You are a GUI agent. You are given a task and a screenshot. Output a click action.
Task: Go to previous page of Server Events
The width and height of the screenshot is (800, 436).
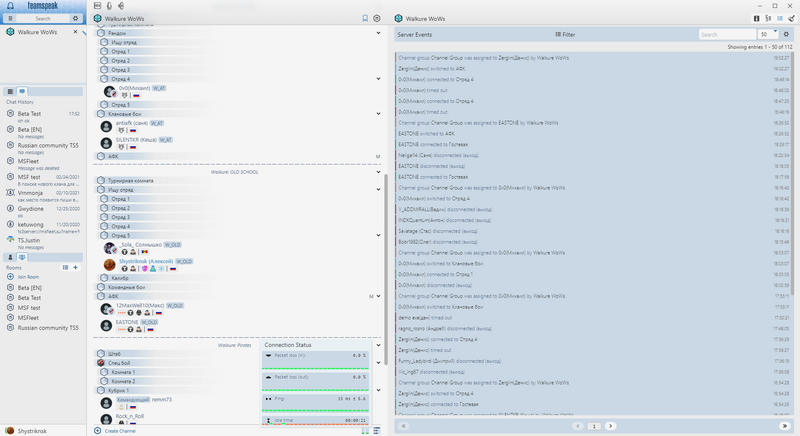578,426
